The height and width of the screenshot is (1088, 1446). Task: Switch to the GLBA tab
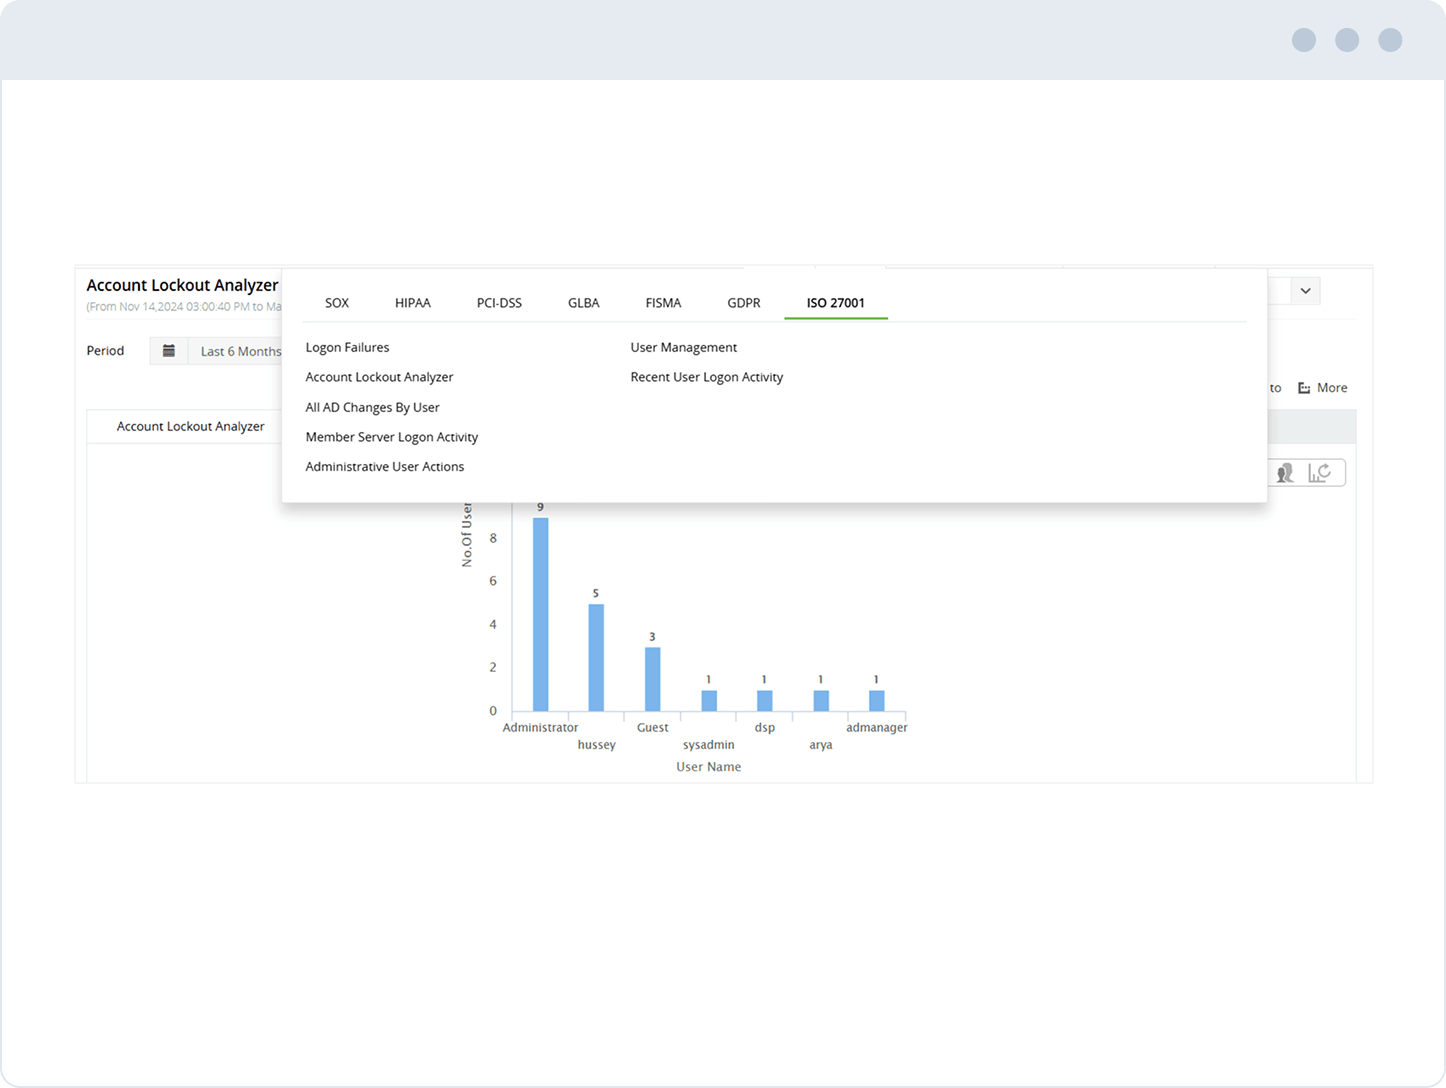coord(584,303)
